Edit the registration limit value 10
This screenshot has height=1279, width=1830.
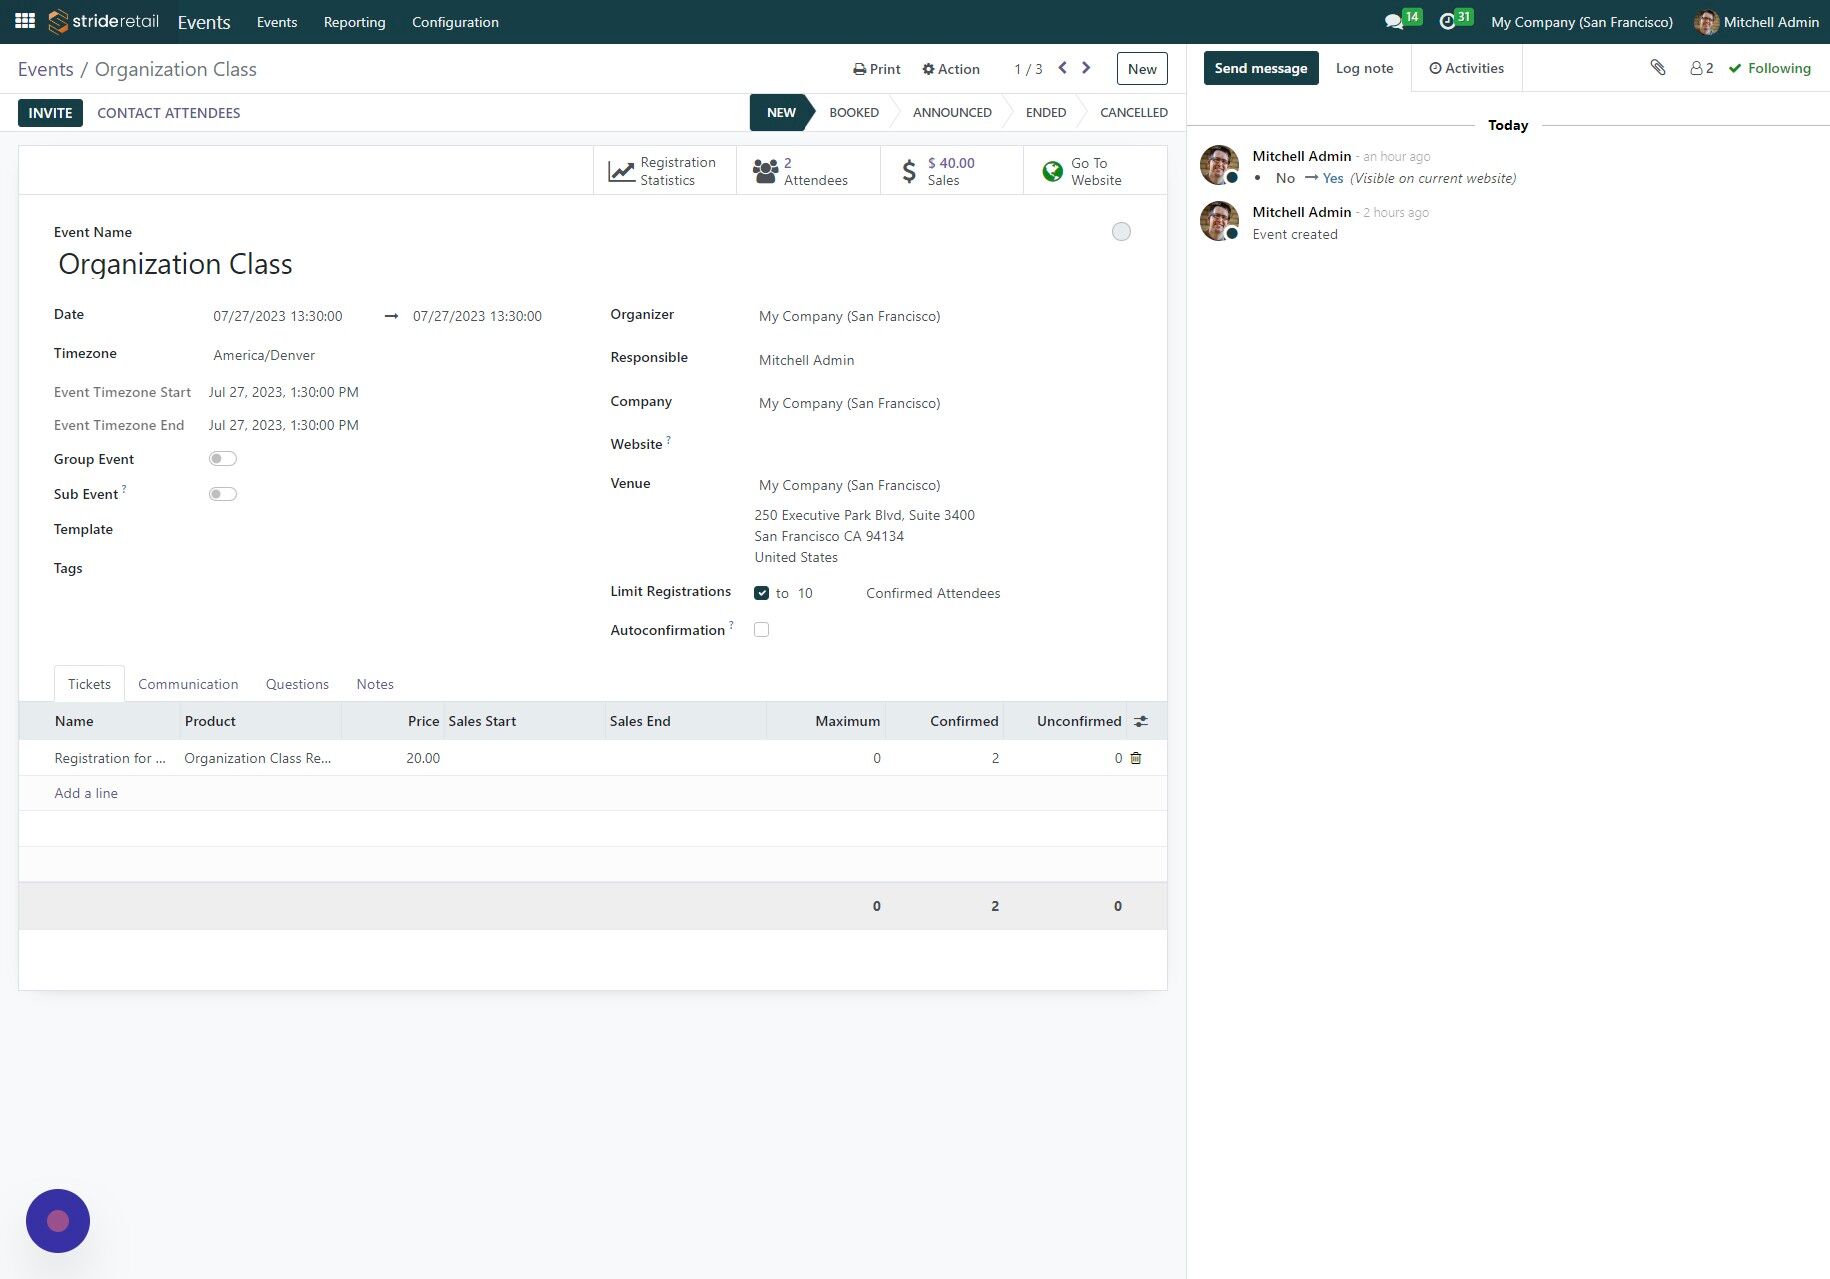822,593
